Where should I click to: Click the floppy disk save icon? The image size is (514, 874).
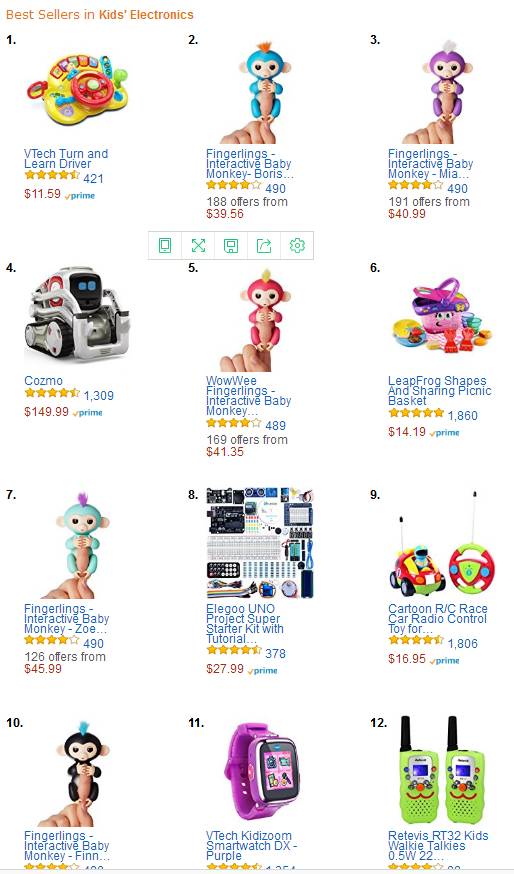(x=231, y=245)
